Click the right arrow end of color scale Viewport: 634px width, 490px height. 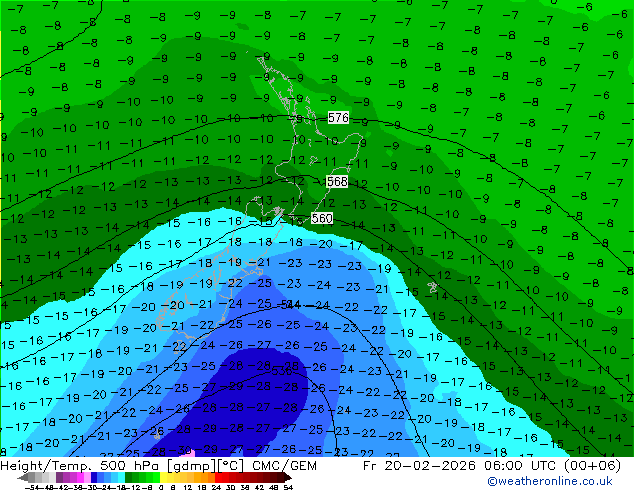(x=287, y=478)
